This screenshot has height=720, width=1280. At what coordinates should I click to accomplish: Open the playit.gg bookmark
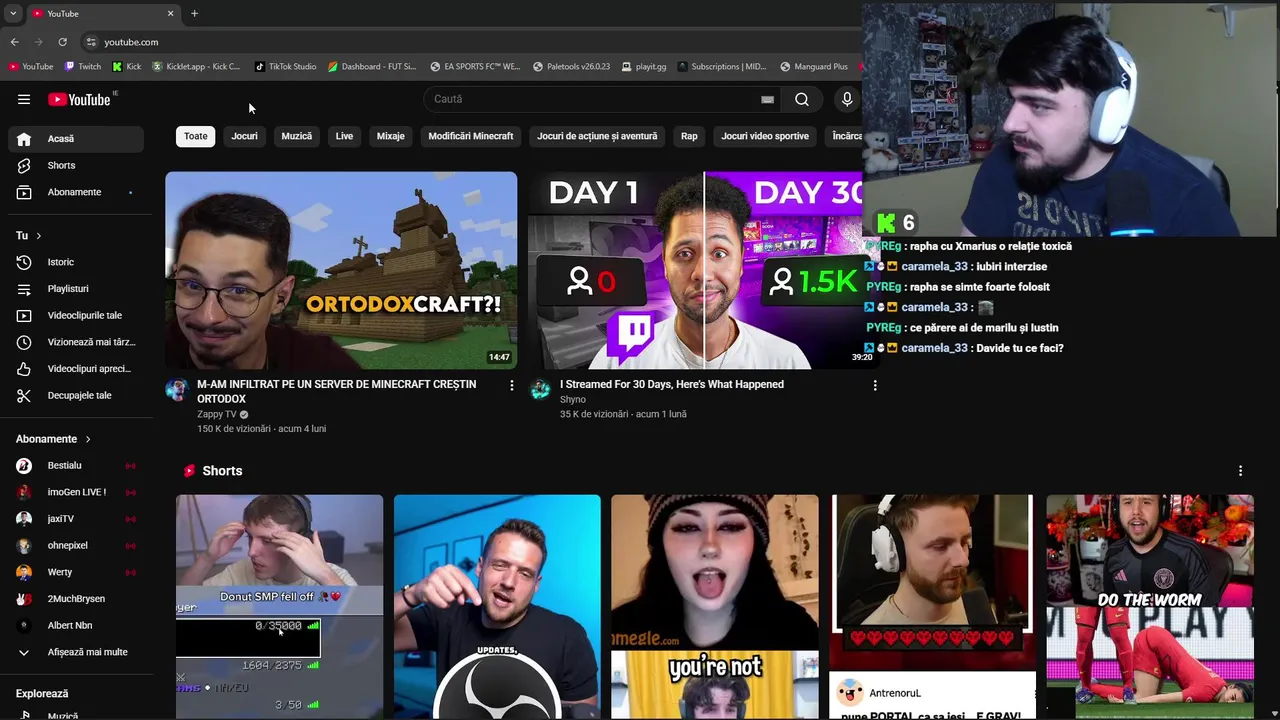[644, 67]
